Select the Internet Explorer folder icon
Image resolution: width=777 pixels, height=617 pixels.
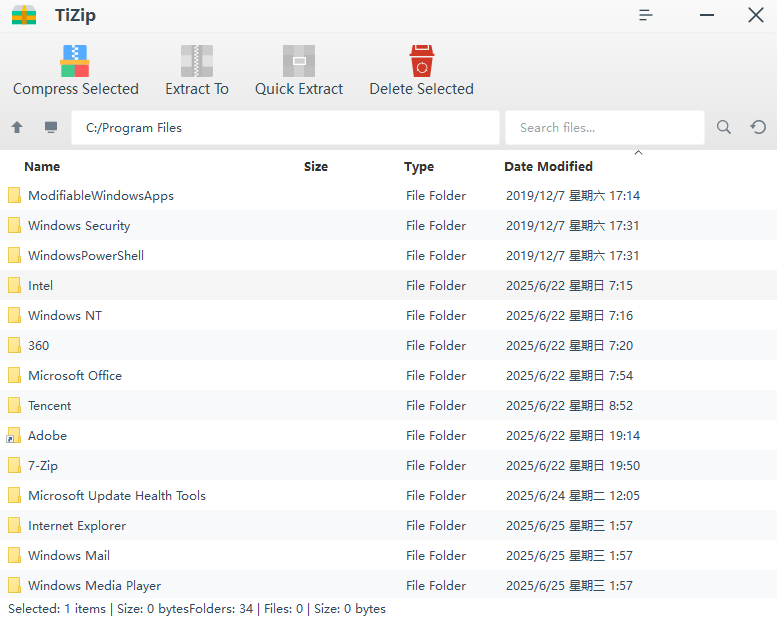14,525
